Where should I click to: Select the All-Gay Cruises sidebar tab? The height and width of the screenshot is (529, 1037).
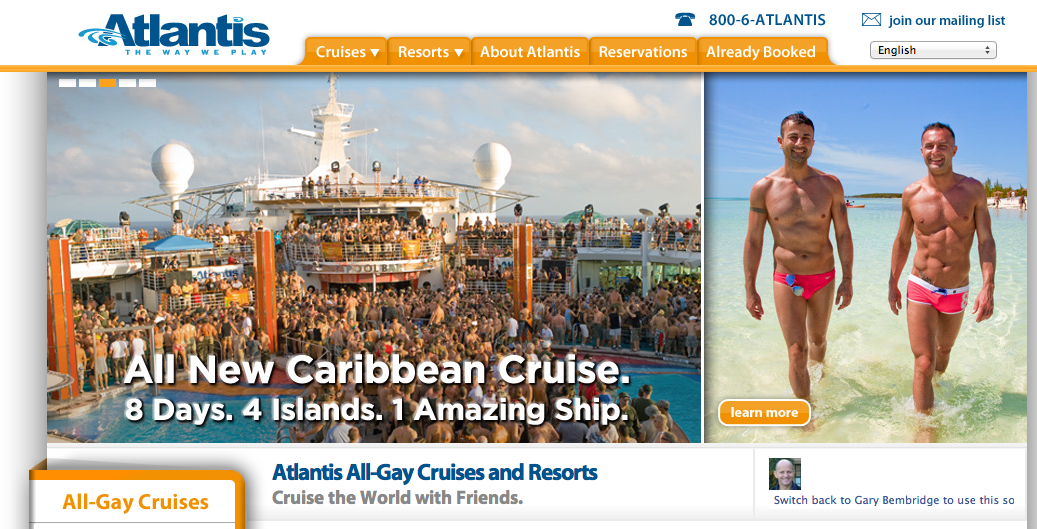pos(136,503)
